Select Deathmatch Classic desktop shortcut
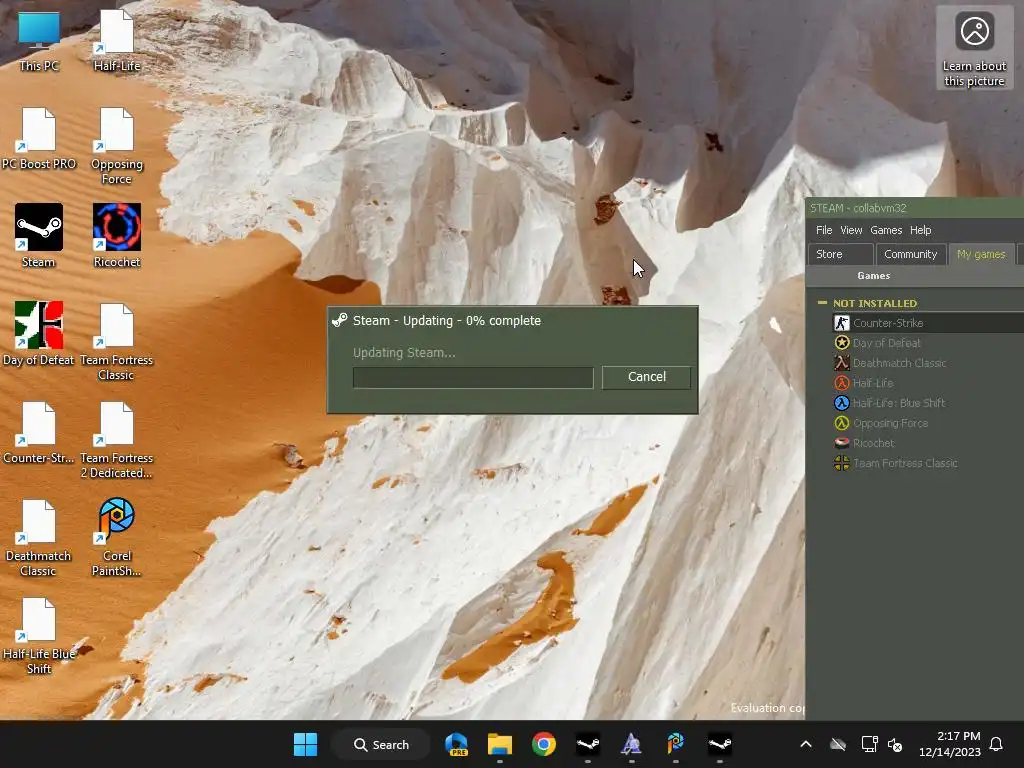Viewport: 1024px width, 768px height. tap(39, 538)
